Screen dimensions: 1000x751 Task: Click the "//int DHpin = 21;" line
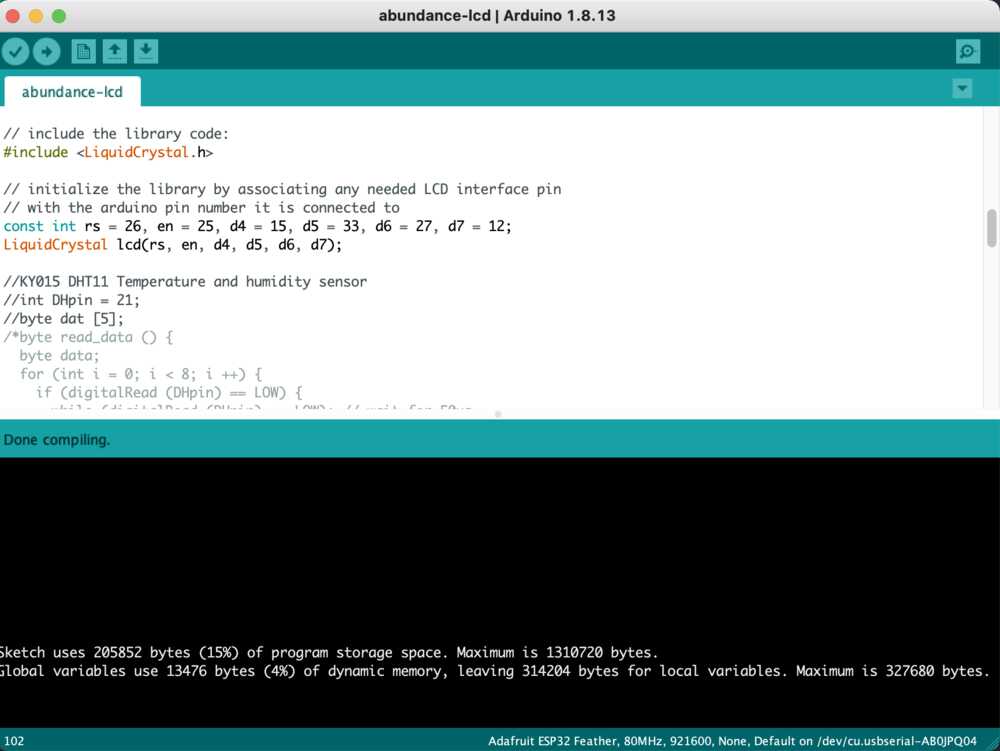(x=71, y=300)
